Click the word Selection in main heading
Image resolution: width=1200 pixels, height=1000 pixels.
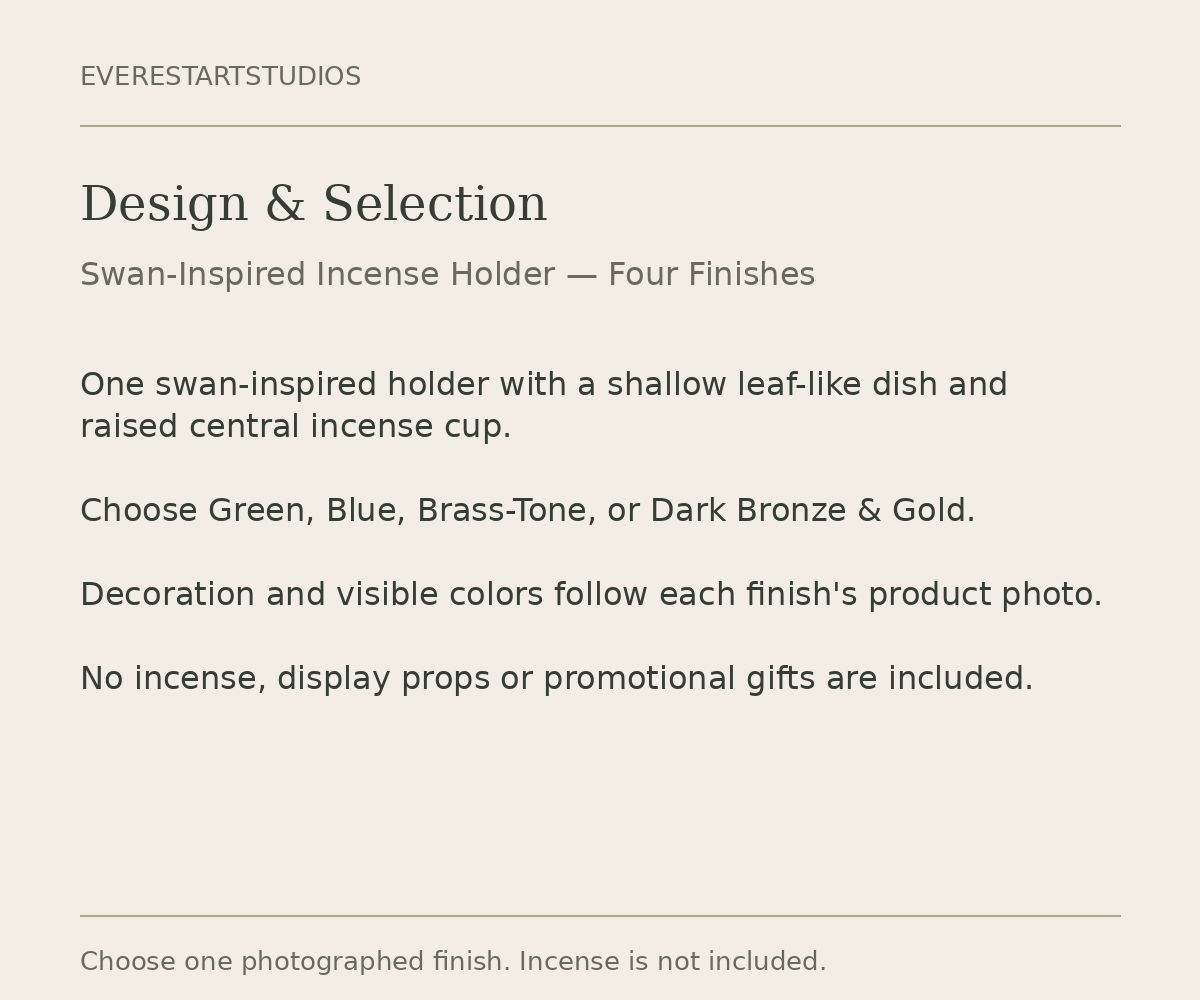[x=435, y=205]
